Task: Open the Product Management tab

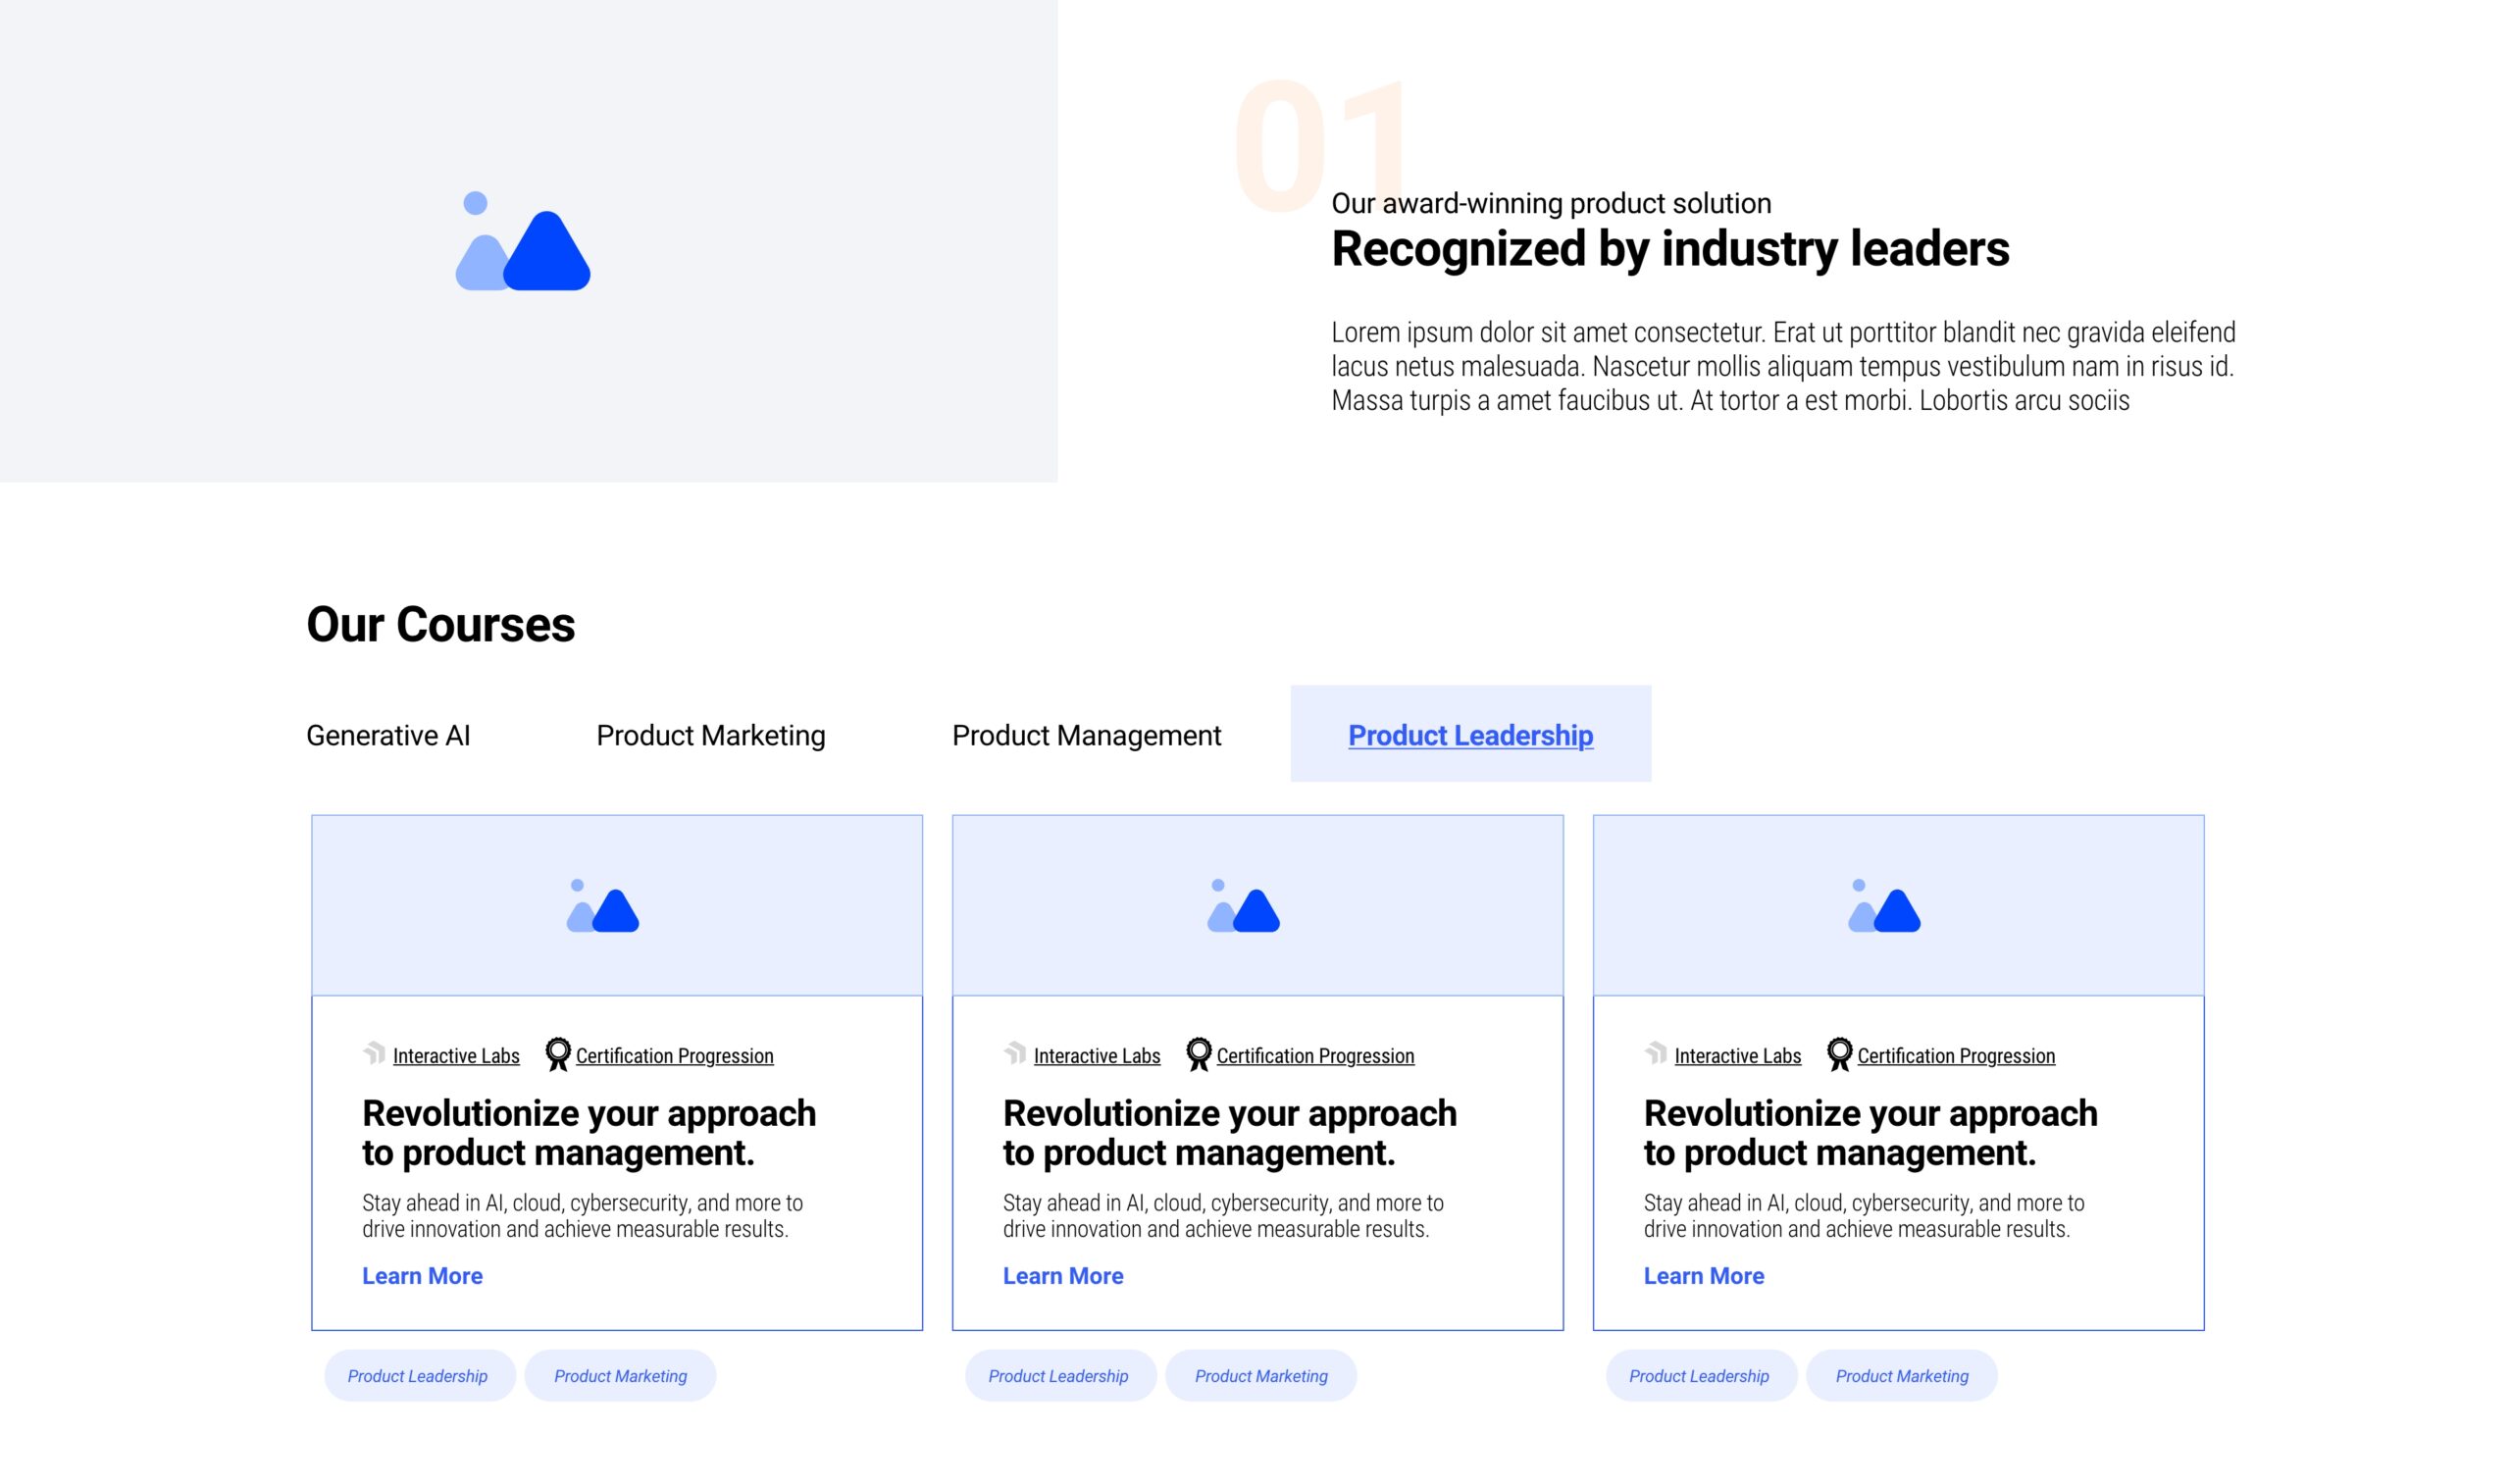Action: [x=1086, y=735]
